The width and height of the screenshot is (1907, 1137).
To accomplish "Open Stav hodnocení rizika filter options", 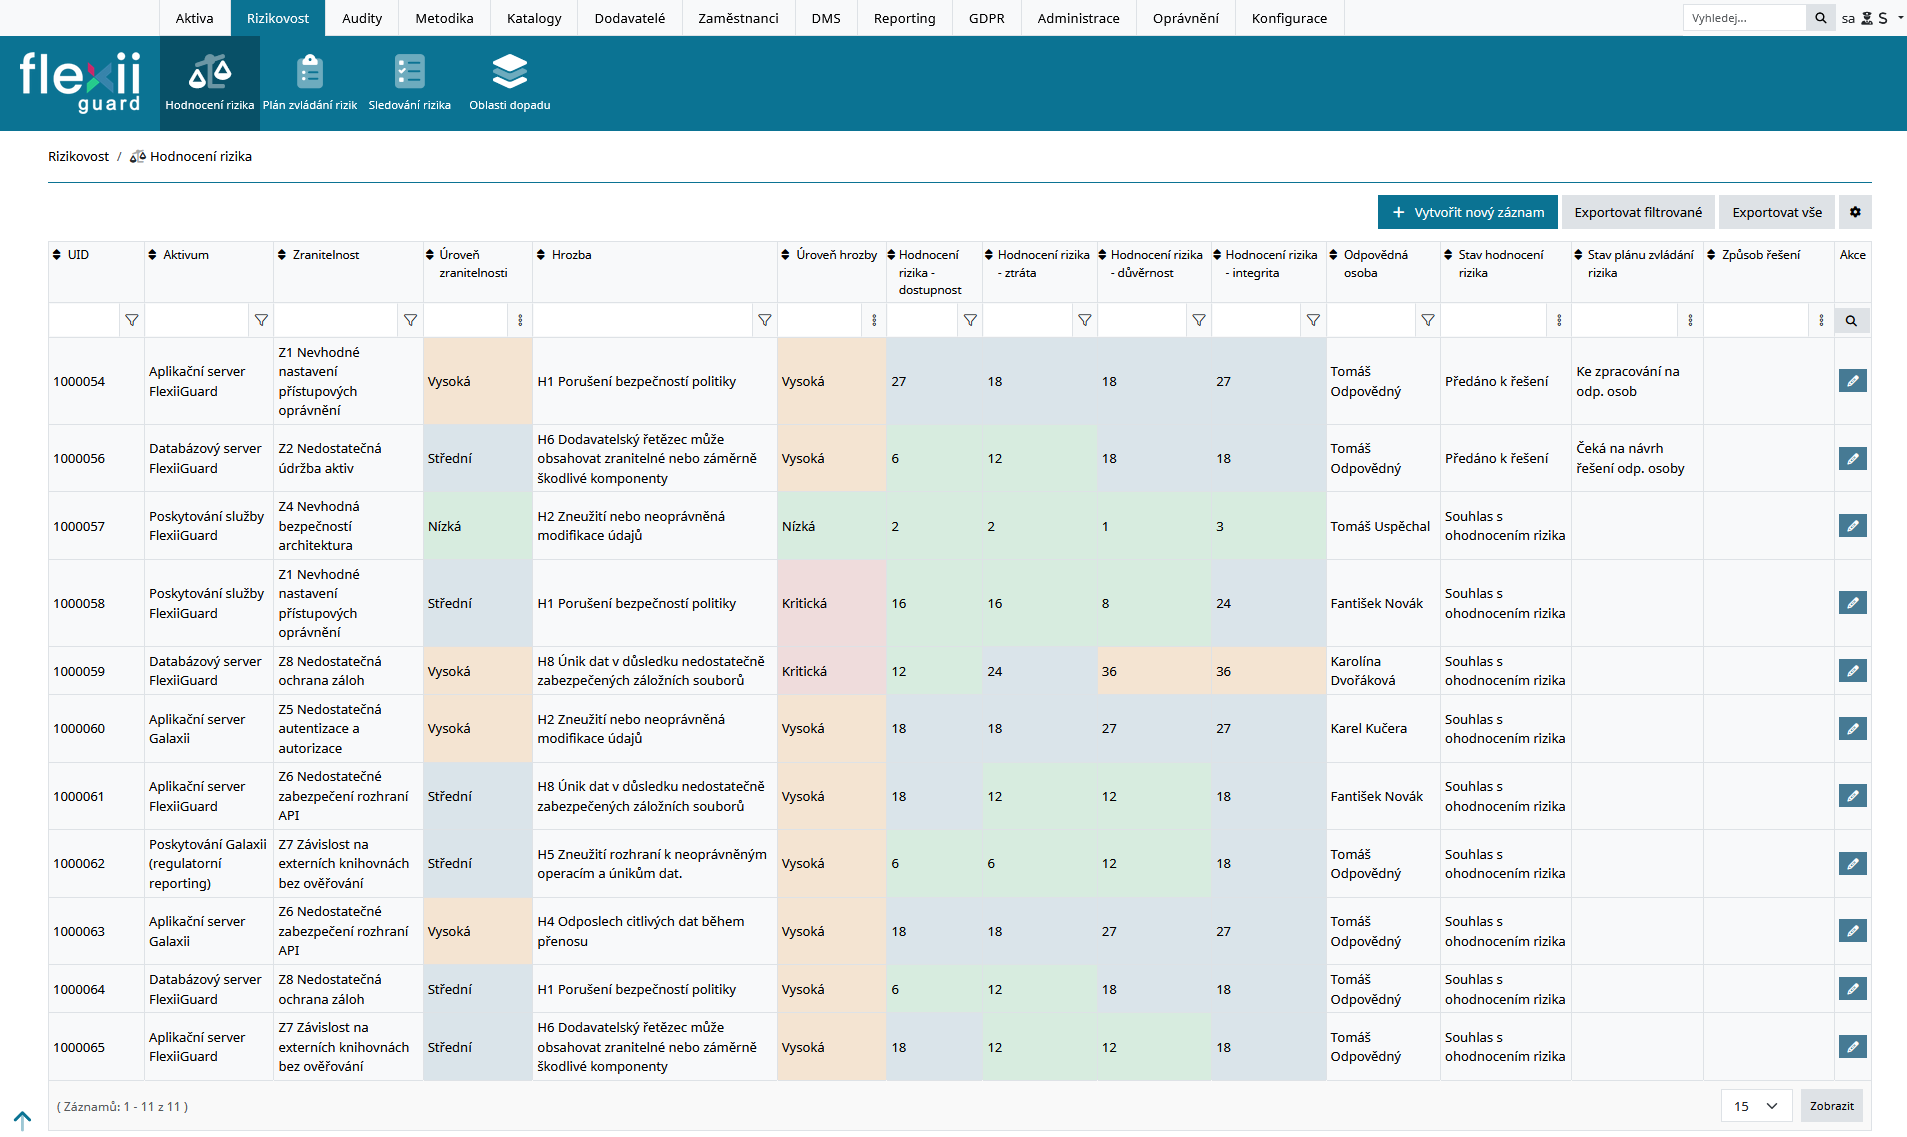I will [x=1559, y=320].
